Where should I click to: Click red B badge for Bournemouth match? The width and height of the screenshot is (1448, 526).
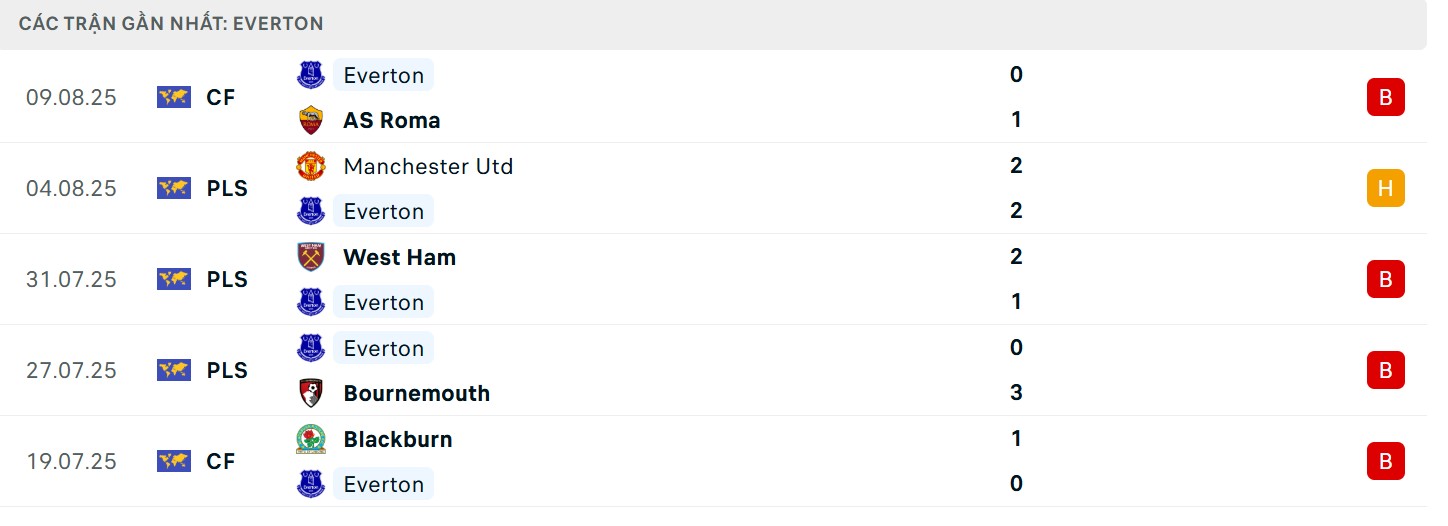point(1385,370)
